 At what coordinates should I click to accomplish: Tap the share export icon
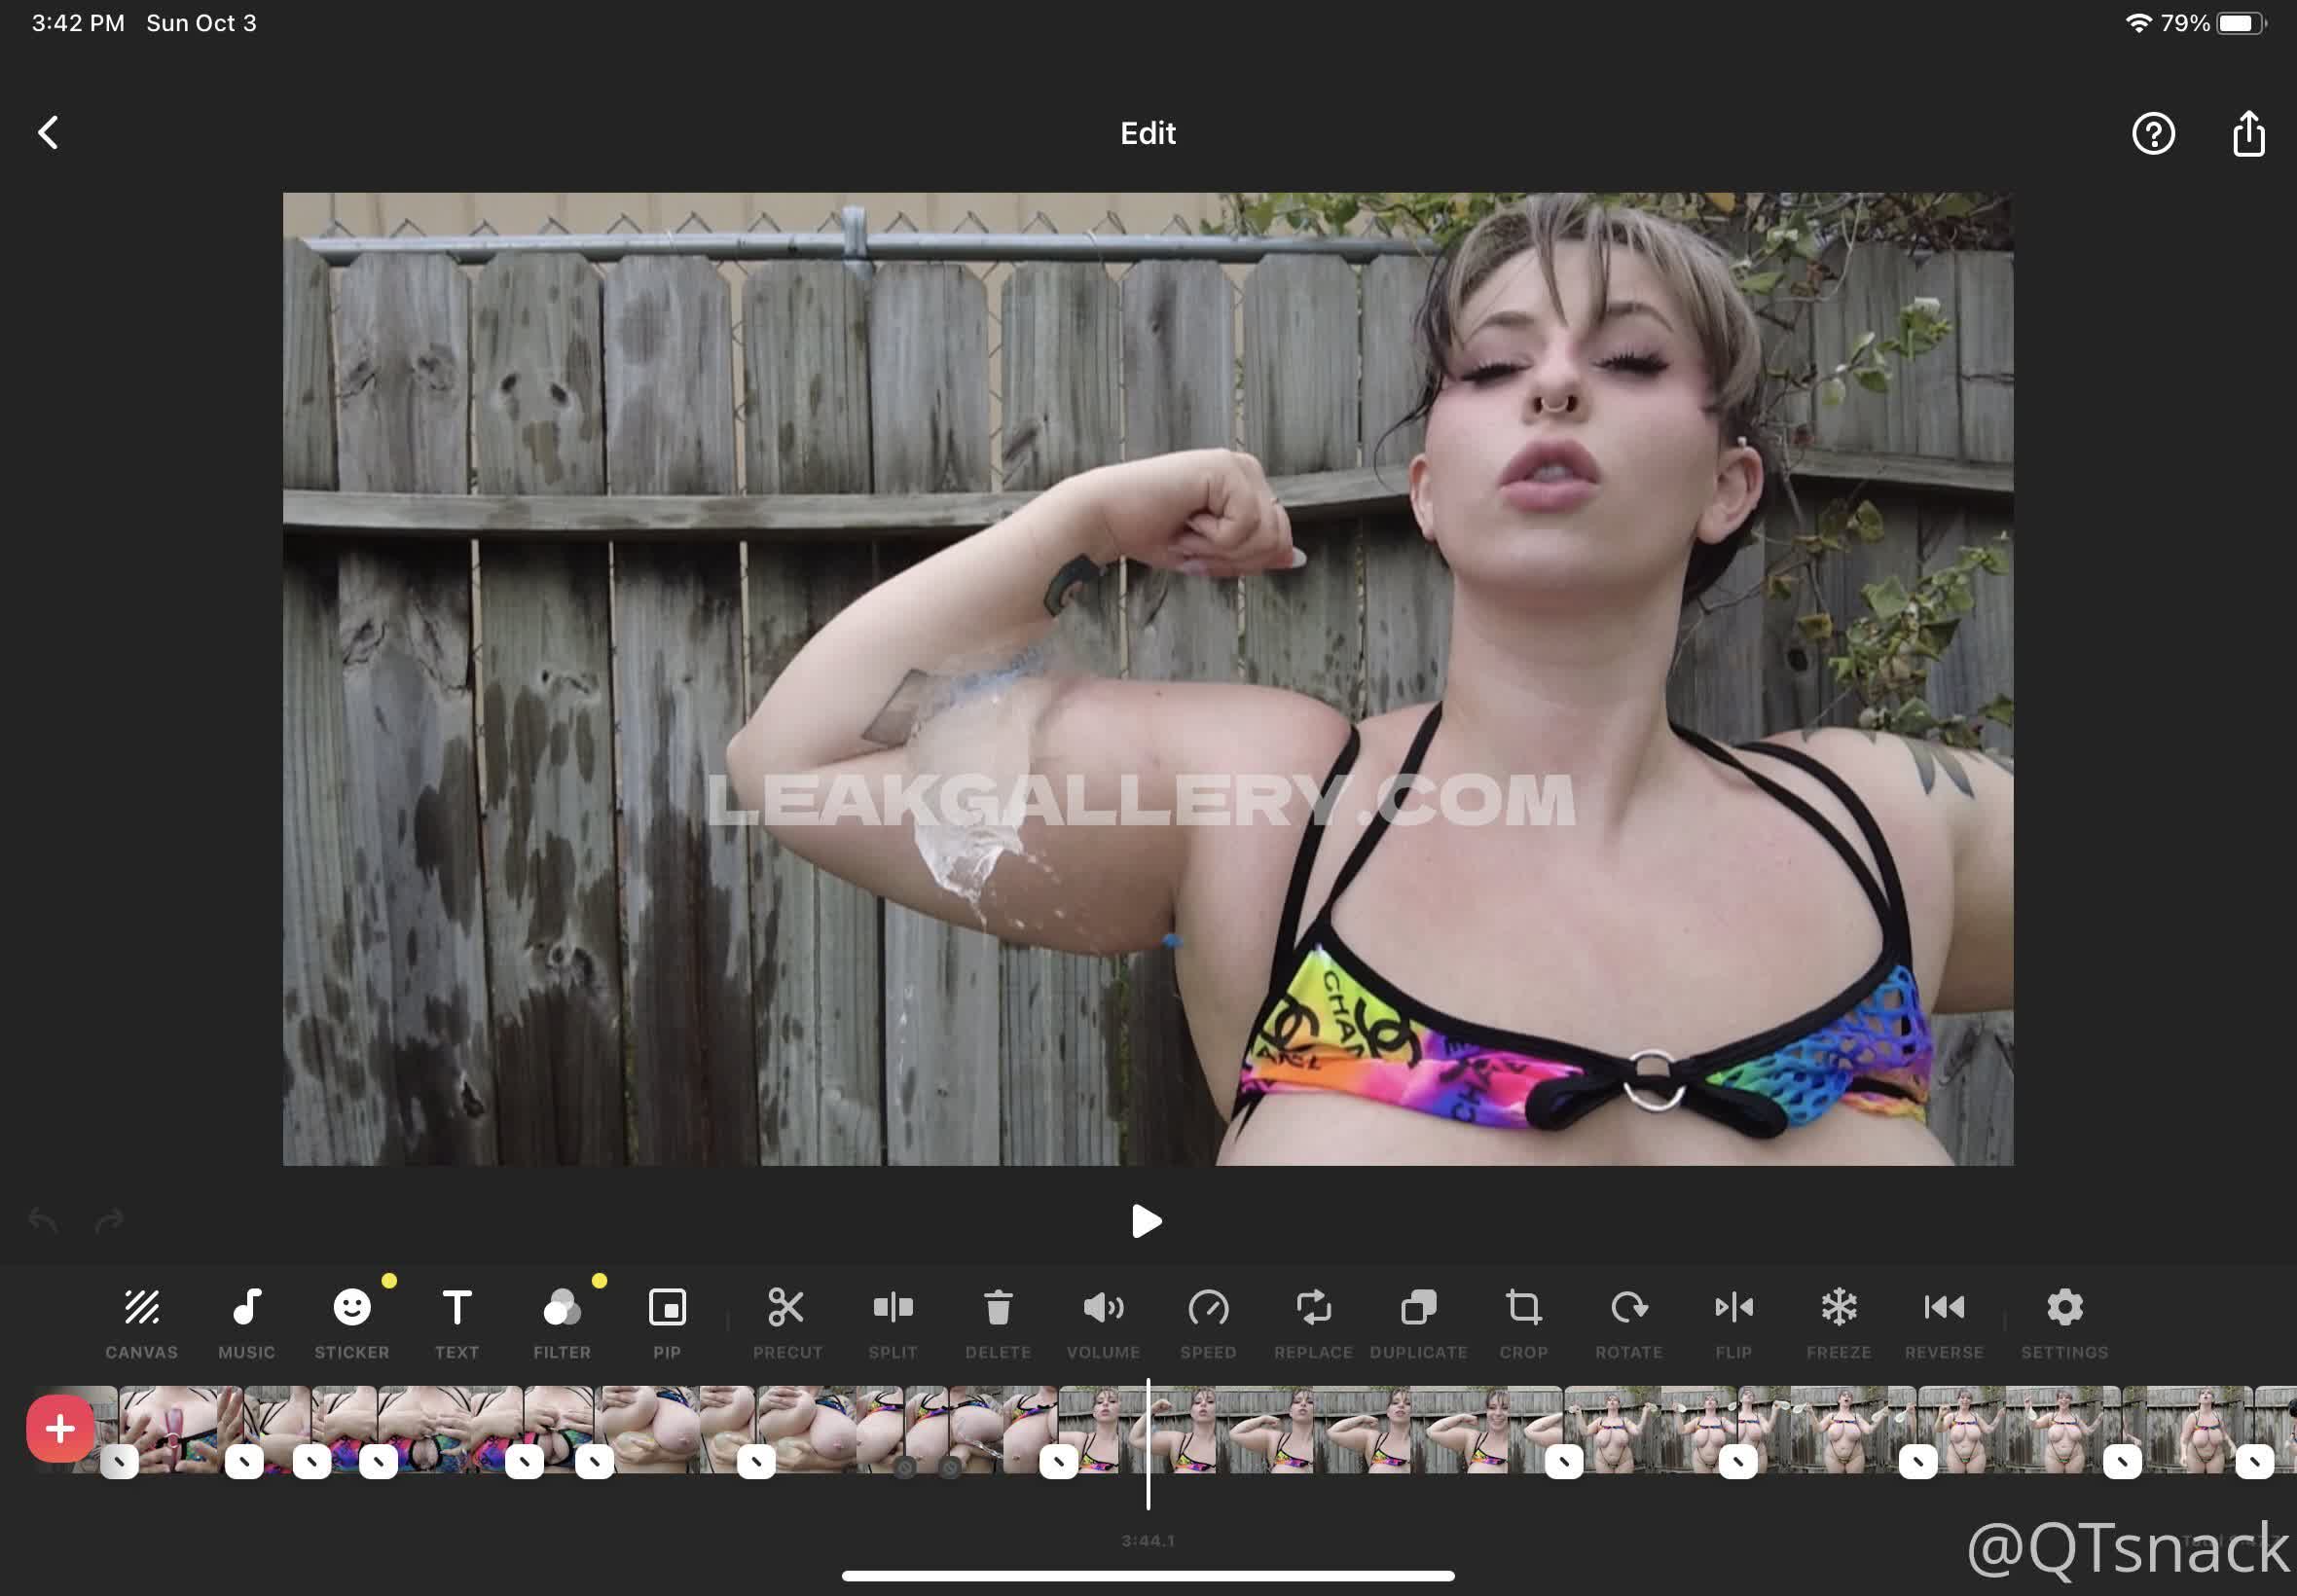pos(2248,133)
